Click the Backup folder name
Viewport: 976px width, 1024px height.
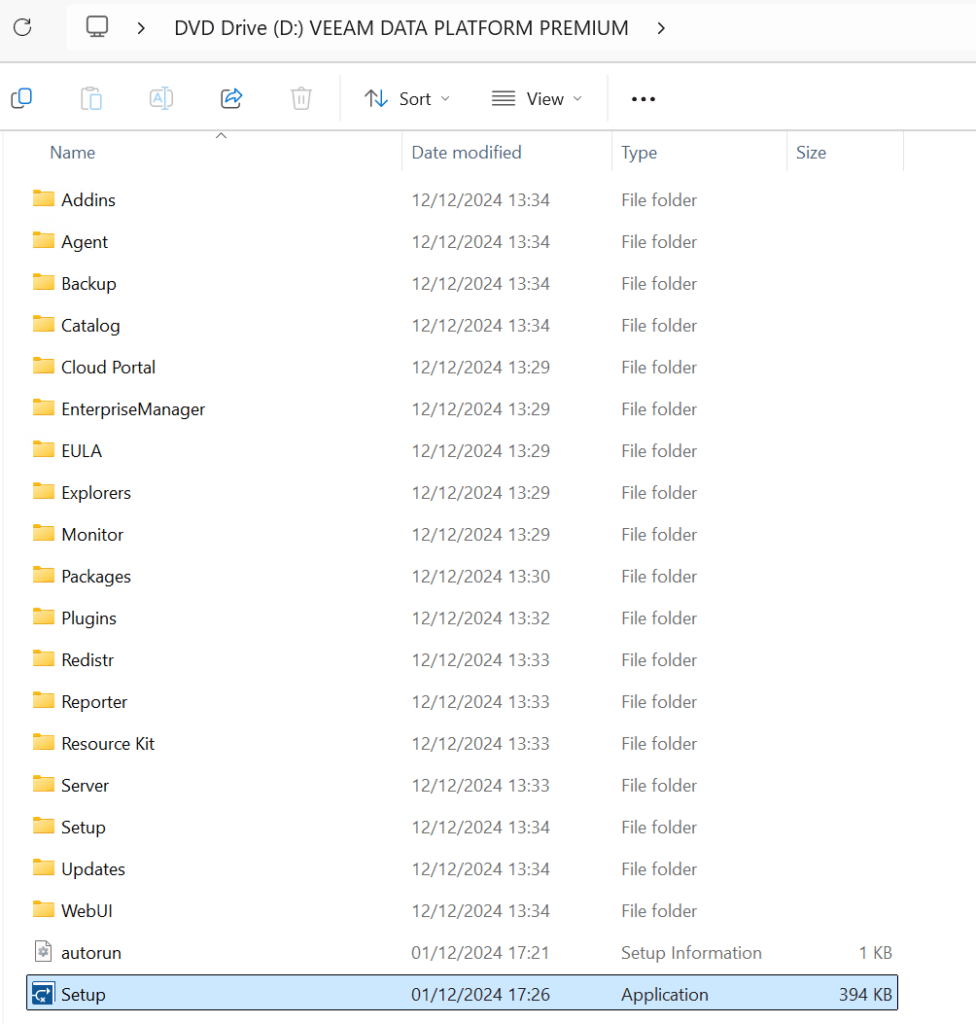pyautogui.click(x=89, y=284)
